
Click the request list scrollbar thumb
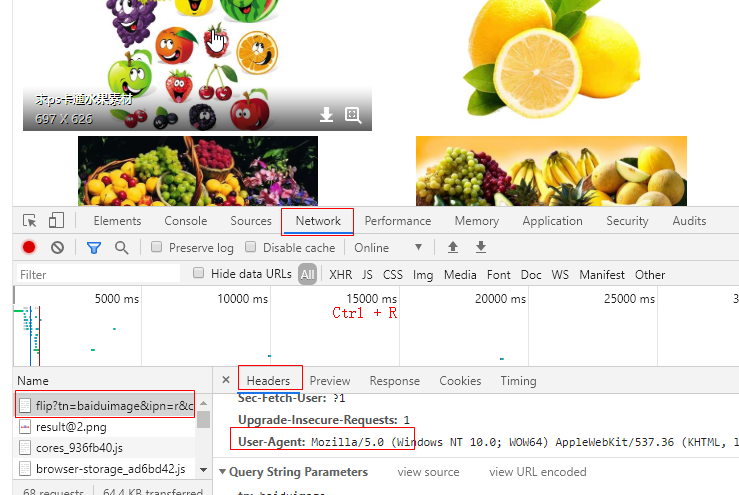(x=204, y=419)
